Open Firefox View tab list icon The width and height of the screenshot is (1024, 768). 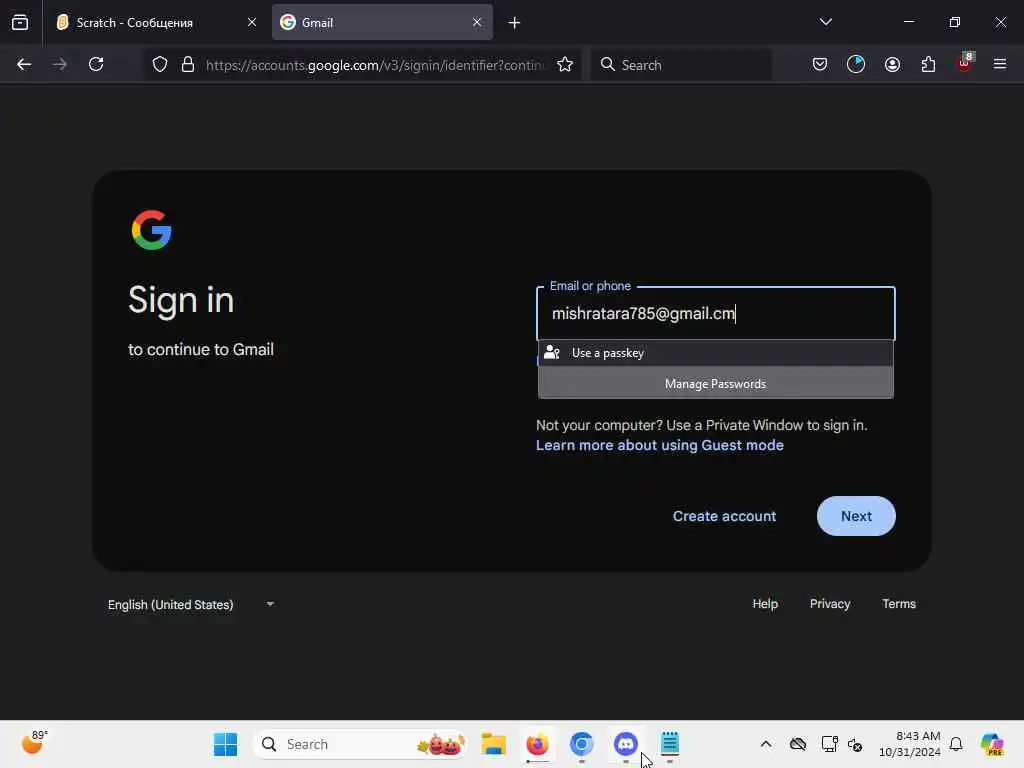click(20, 22)
